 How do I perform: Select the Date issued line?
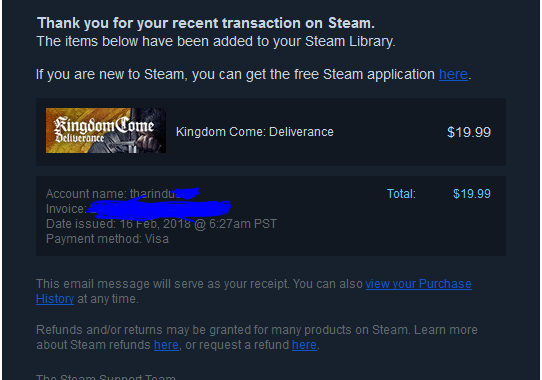point(161,224)
